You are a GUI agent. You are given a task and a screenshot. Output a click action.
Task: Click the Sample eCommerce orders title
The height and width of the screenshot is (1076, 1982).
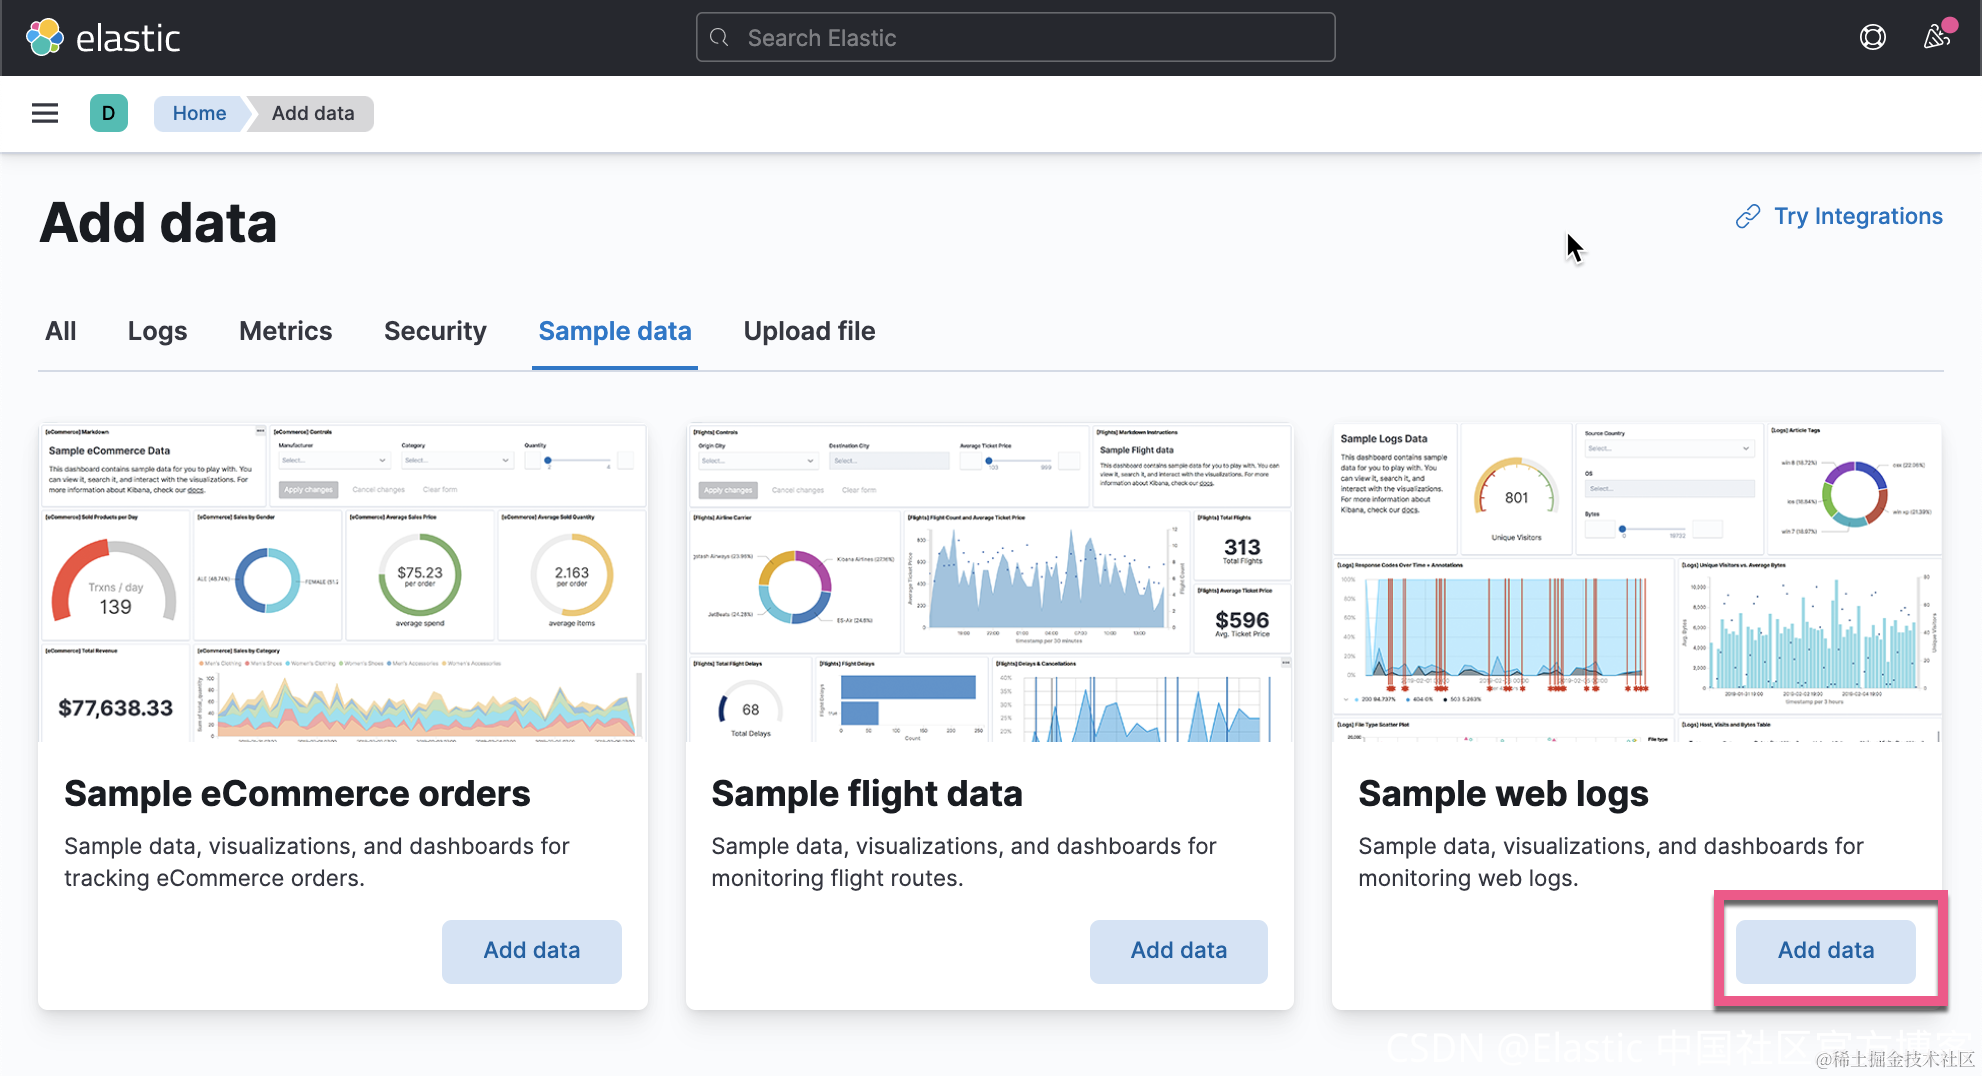click(x=297, y=794)
